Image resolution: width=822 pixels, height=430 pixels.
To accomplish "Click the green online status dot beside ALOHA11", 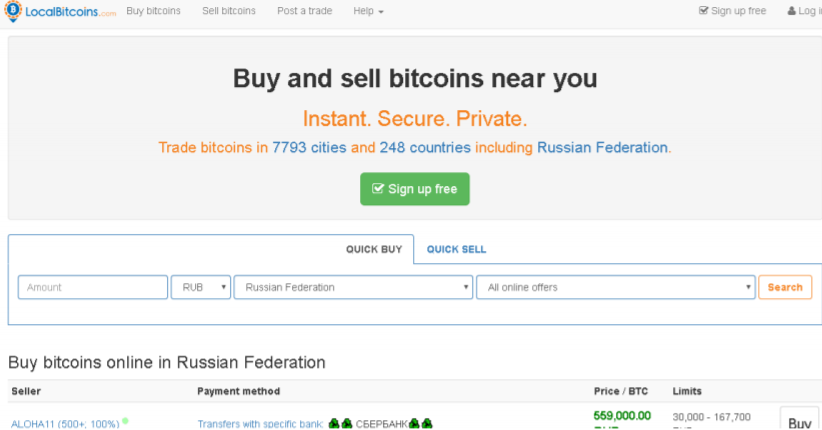I will [125, 421].
